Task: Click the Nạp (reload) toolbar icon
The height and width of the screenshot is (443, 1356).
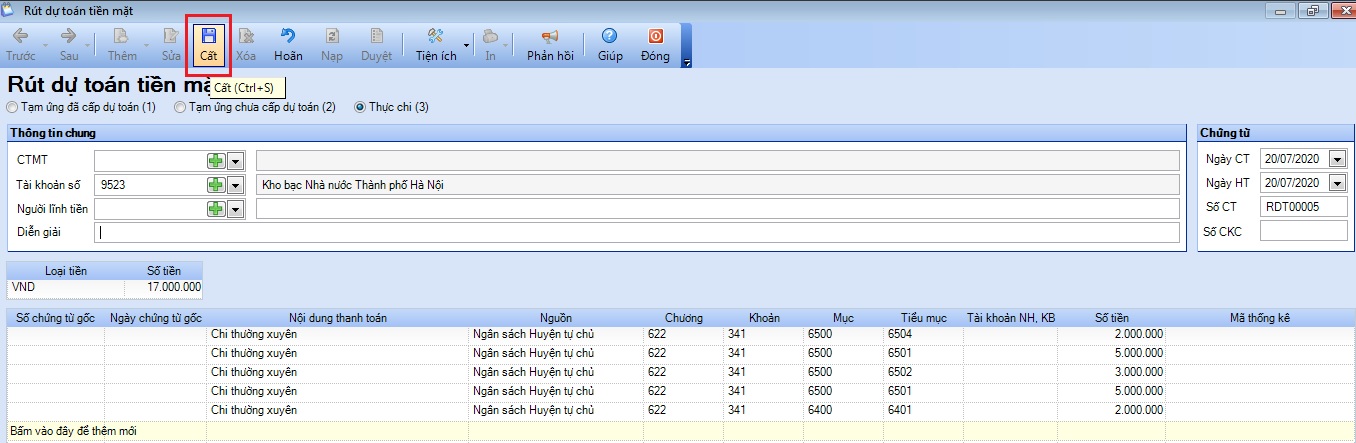Action: tap(332, 36)
